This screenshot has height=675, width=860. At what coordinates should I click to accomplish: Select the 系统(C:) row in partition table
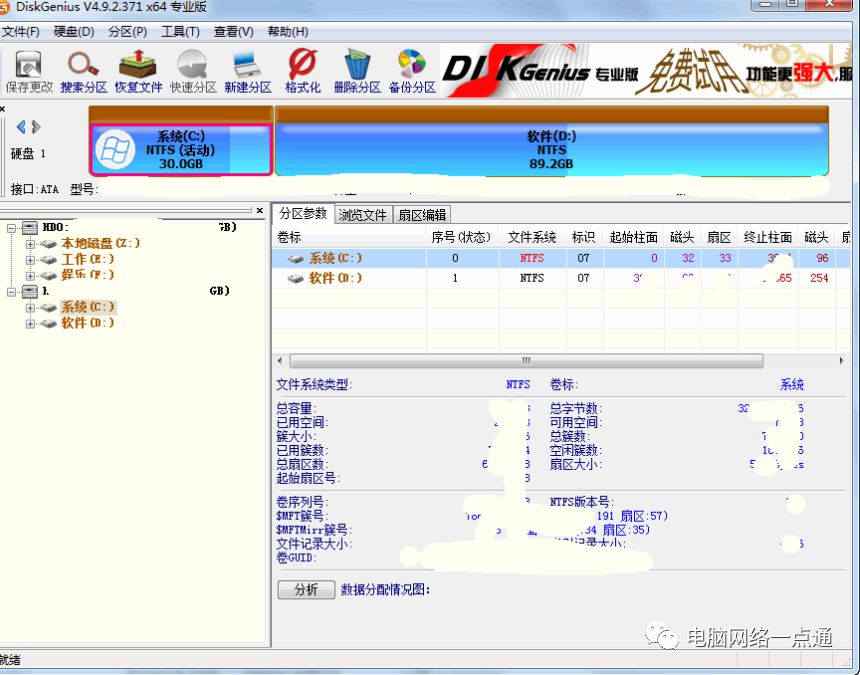pyautogui.click(x=562, y=258)
